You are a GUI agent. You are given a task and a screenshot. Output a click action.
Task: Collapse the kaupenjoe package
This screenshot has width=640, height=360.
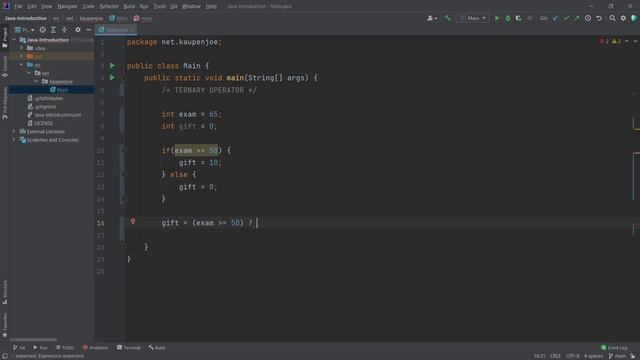point(36,82)
